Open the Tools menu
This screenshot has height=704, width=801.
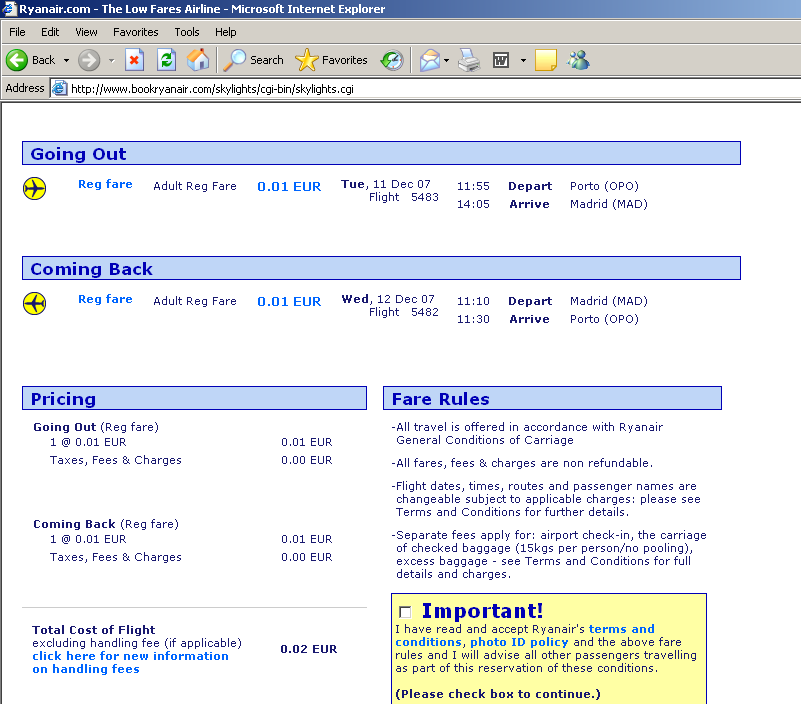click(187, 32)
